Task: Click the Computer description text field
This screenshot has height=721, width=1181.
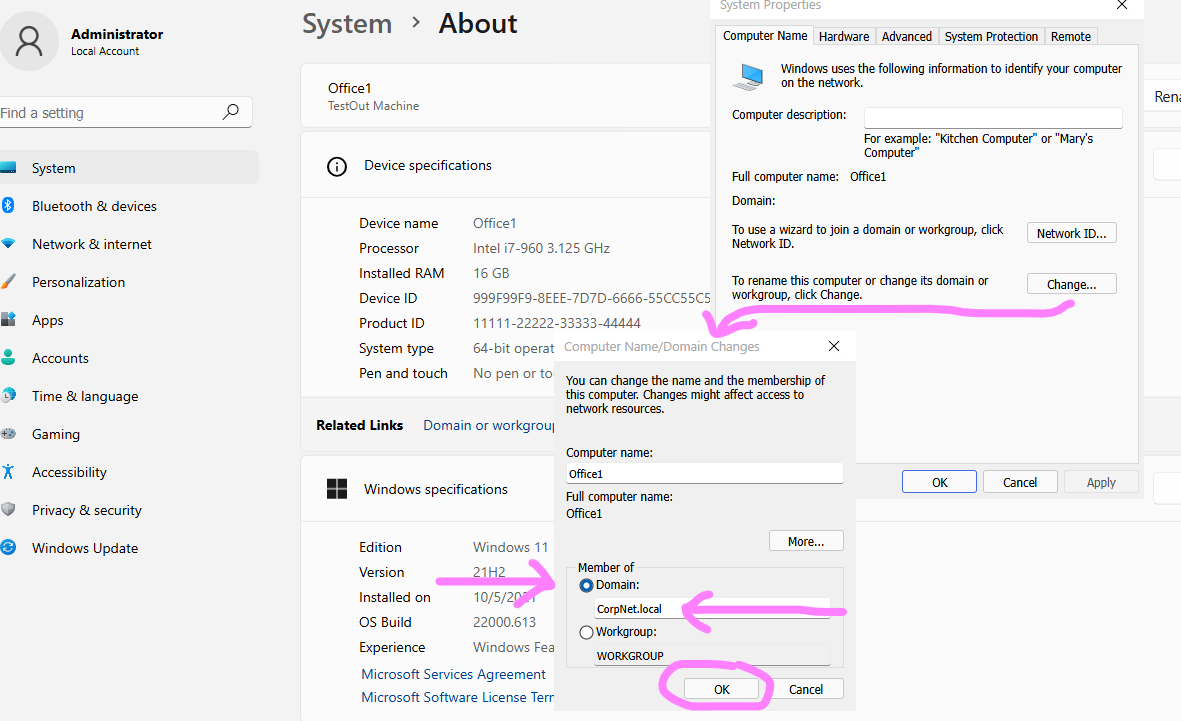Action: tap(993, 117)
